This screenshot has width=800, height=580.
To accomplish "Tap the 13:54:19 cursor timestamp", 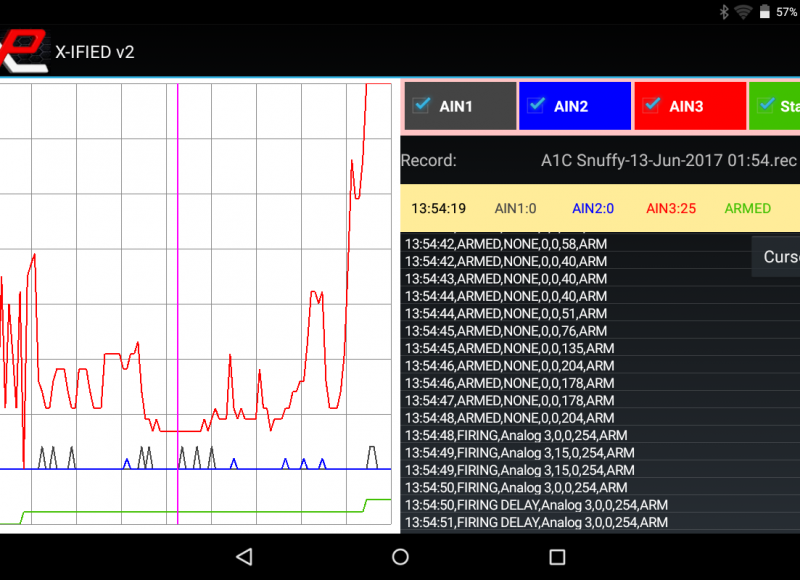I will click(x=439, y=209).
